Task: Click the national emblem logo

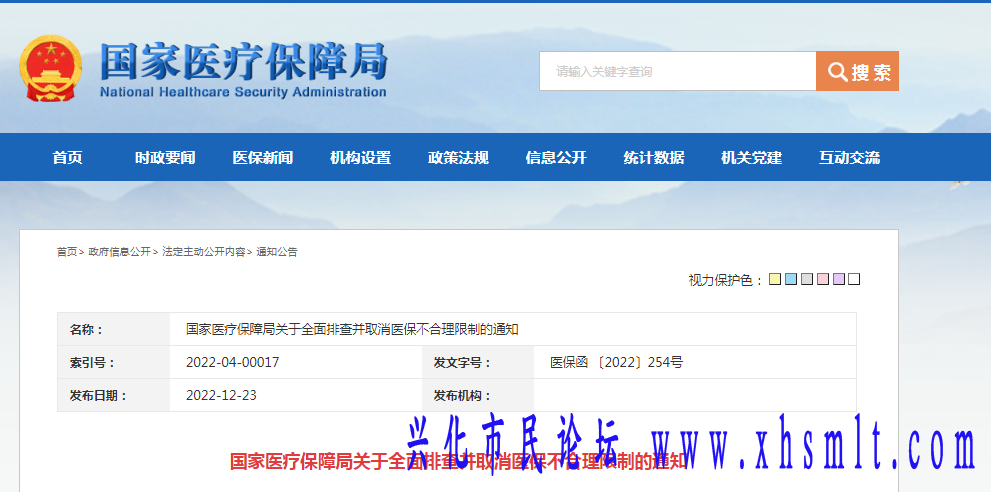Action: click(50, 68)
